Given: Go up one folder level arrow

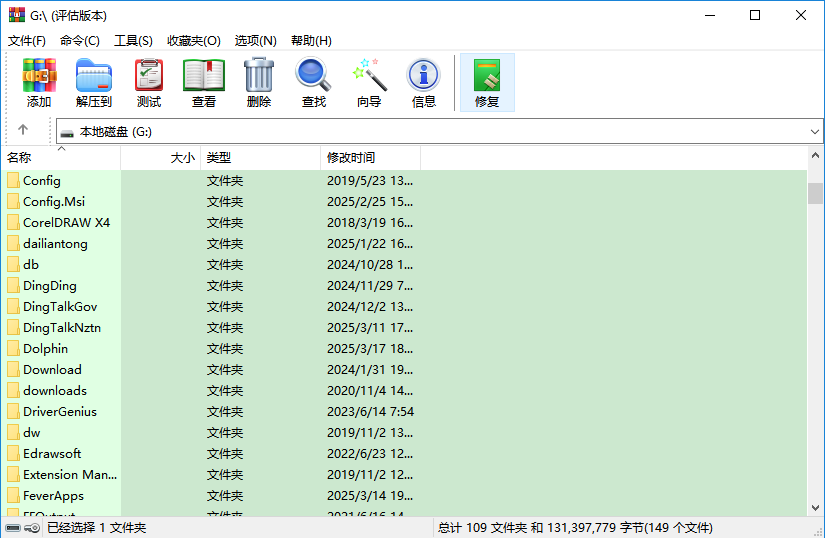Looking at the screenshot, I should click(x=23, y=130).
